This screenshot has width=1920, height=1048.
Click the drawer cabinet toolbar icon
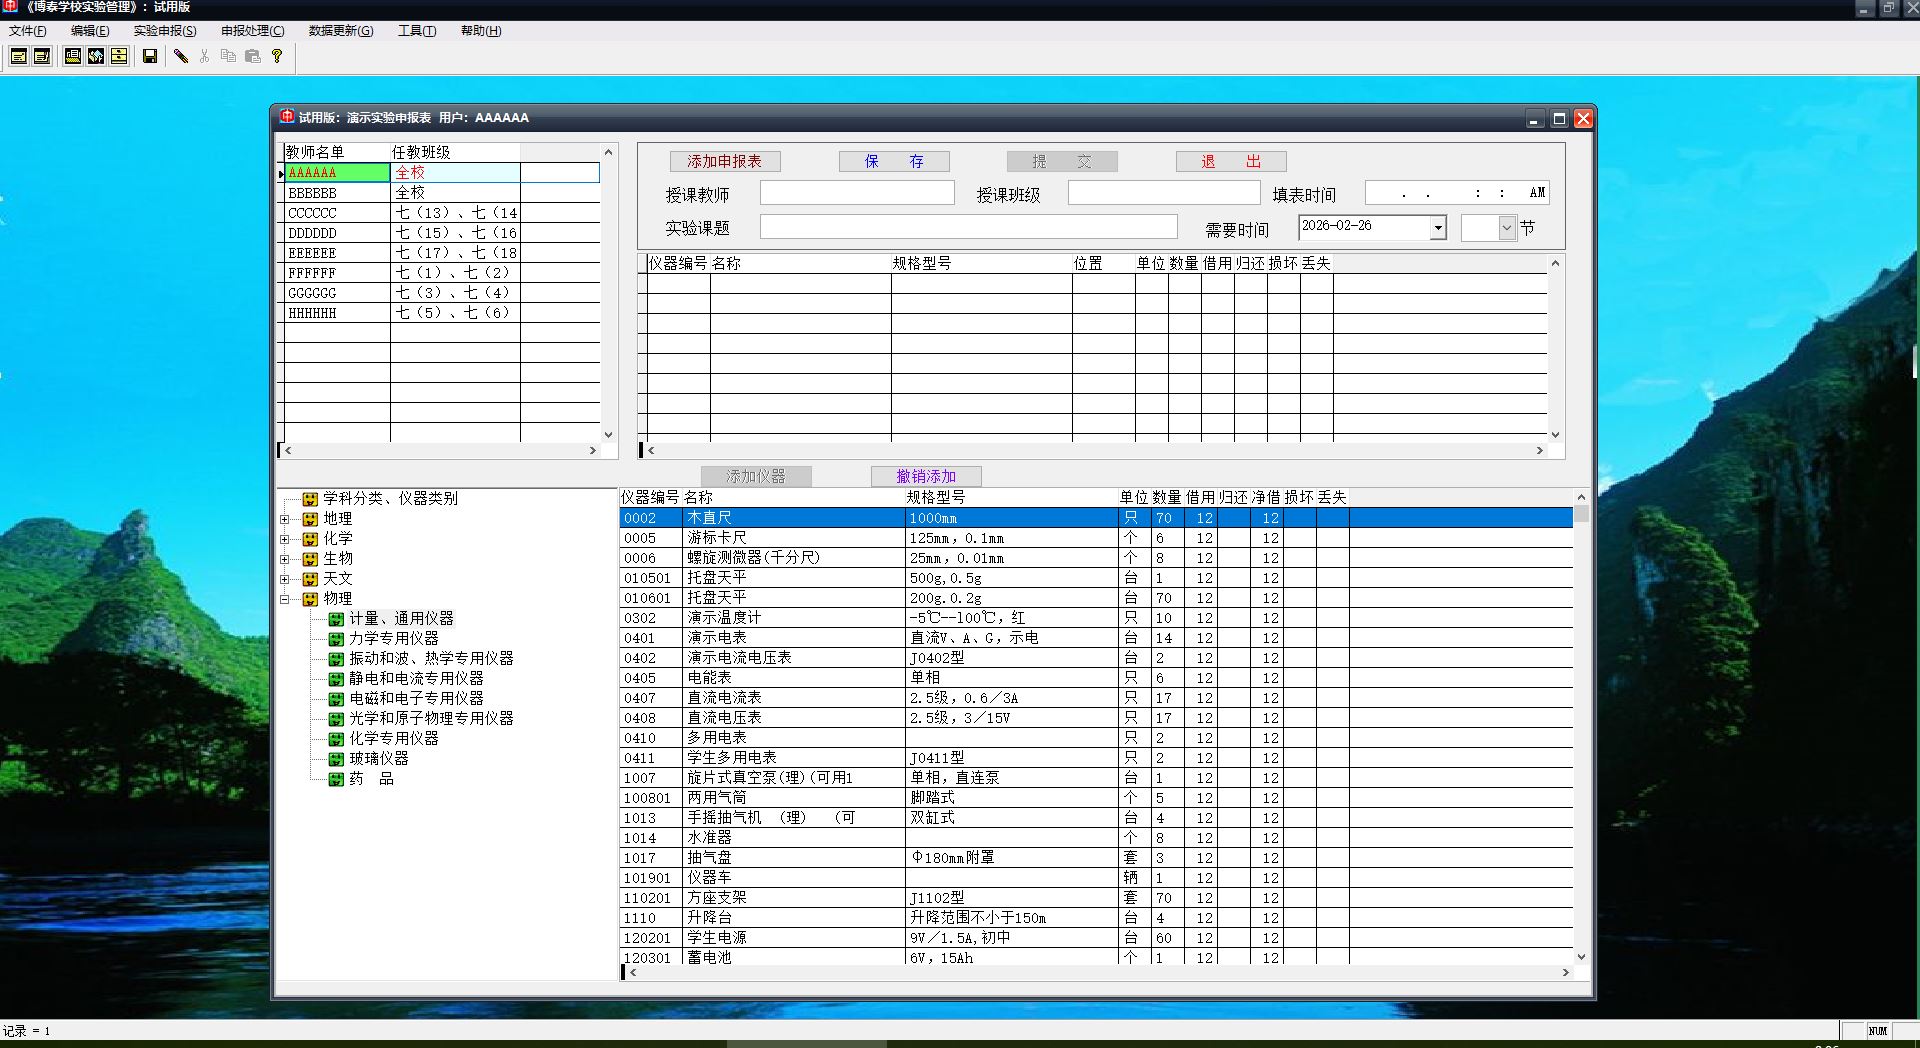tap(119, 56)
